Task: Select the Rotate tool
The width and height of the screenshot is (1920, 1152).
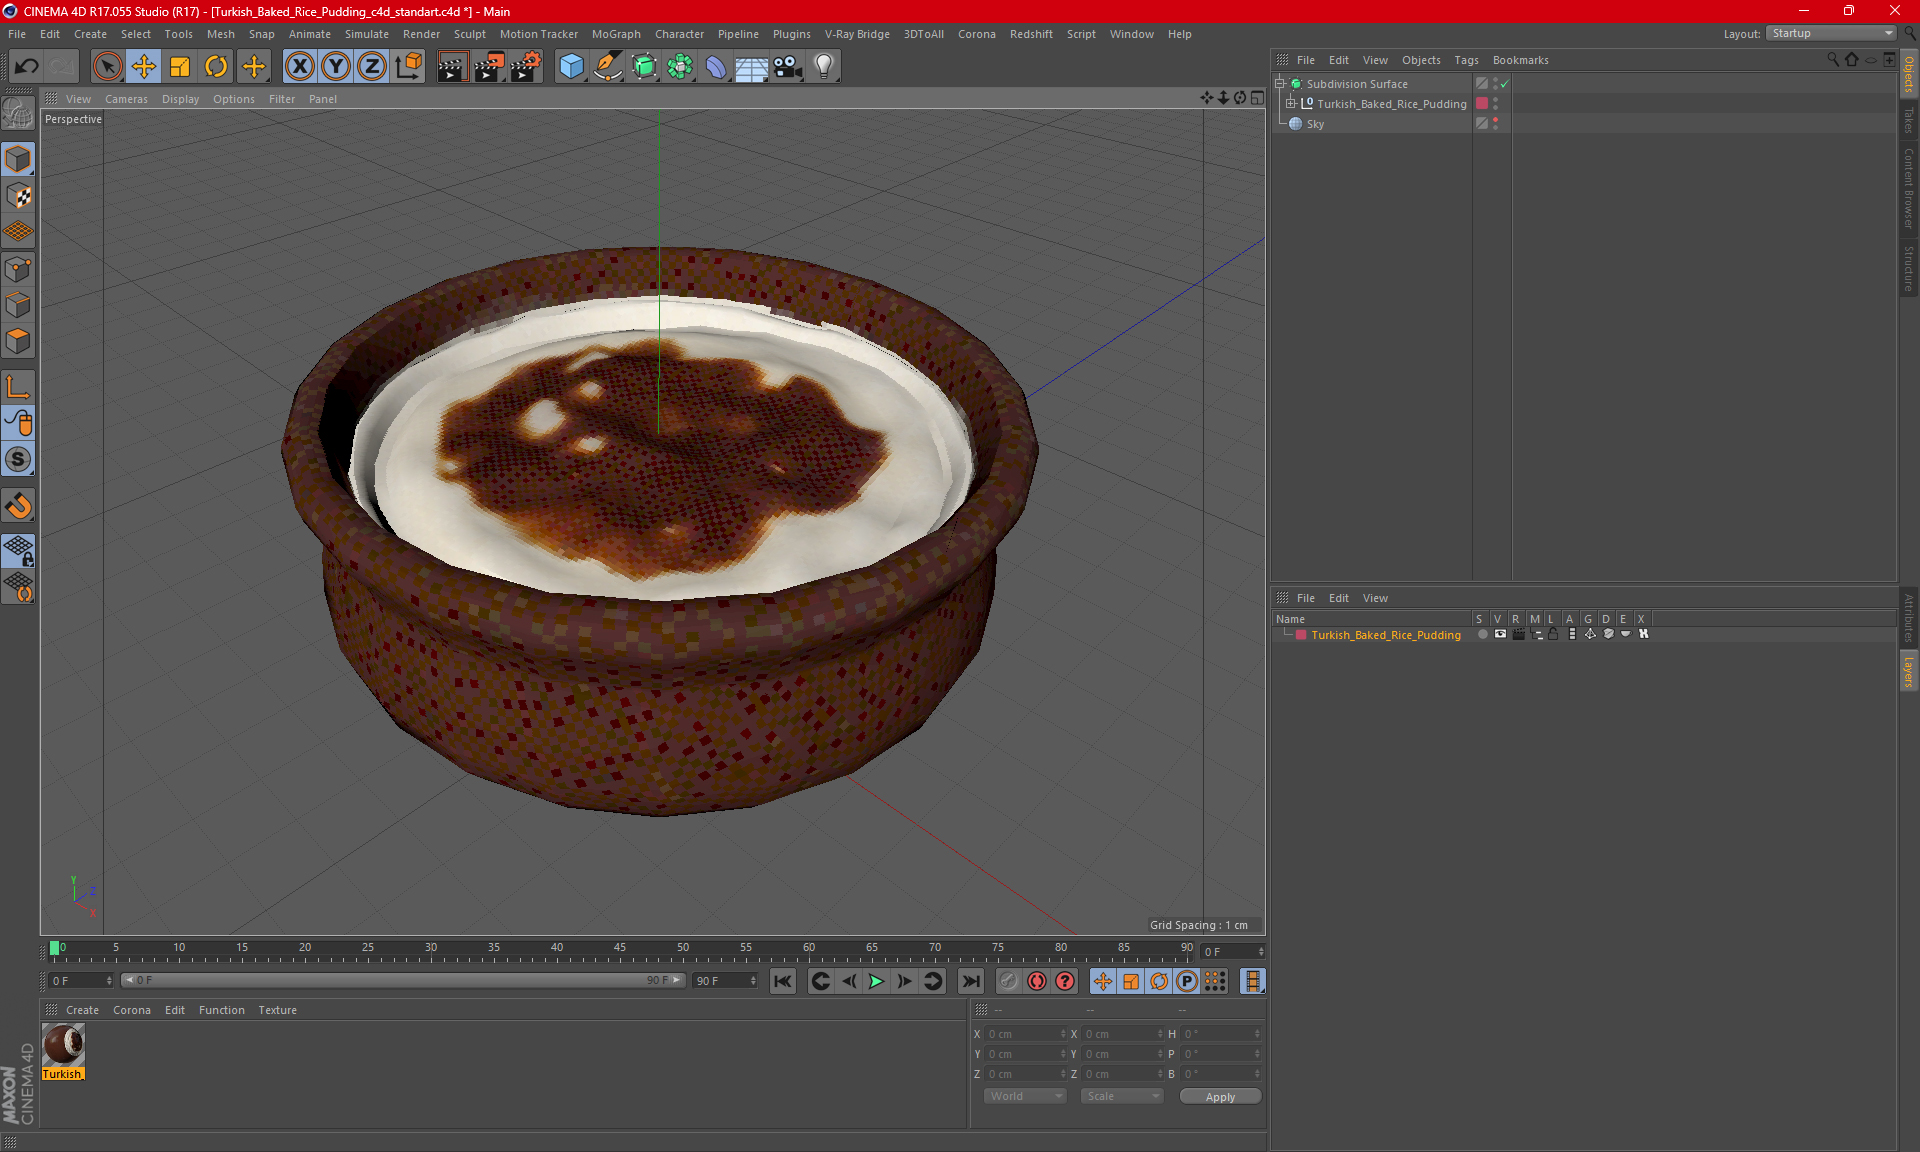Action: [216, 67]
